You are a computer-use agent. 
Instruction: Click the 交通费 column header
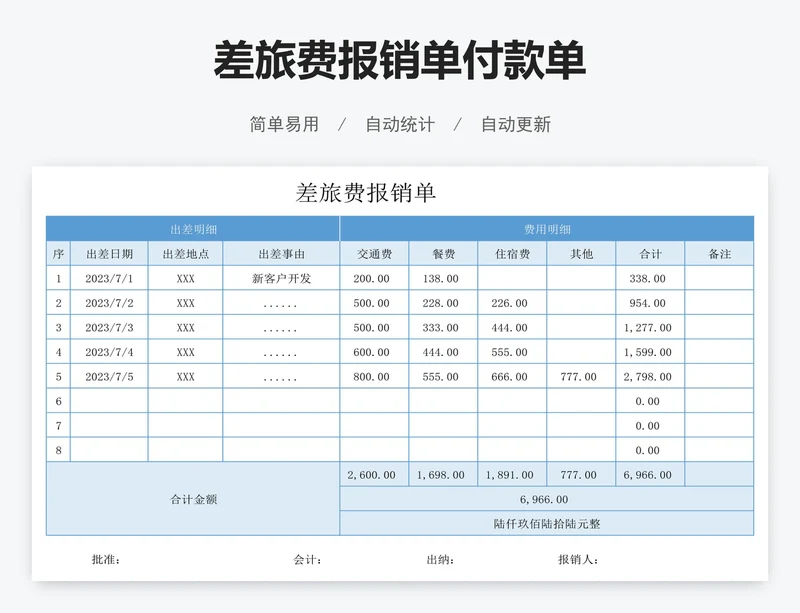tap(374, 254)
